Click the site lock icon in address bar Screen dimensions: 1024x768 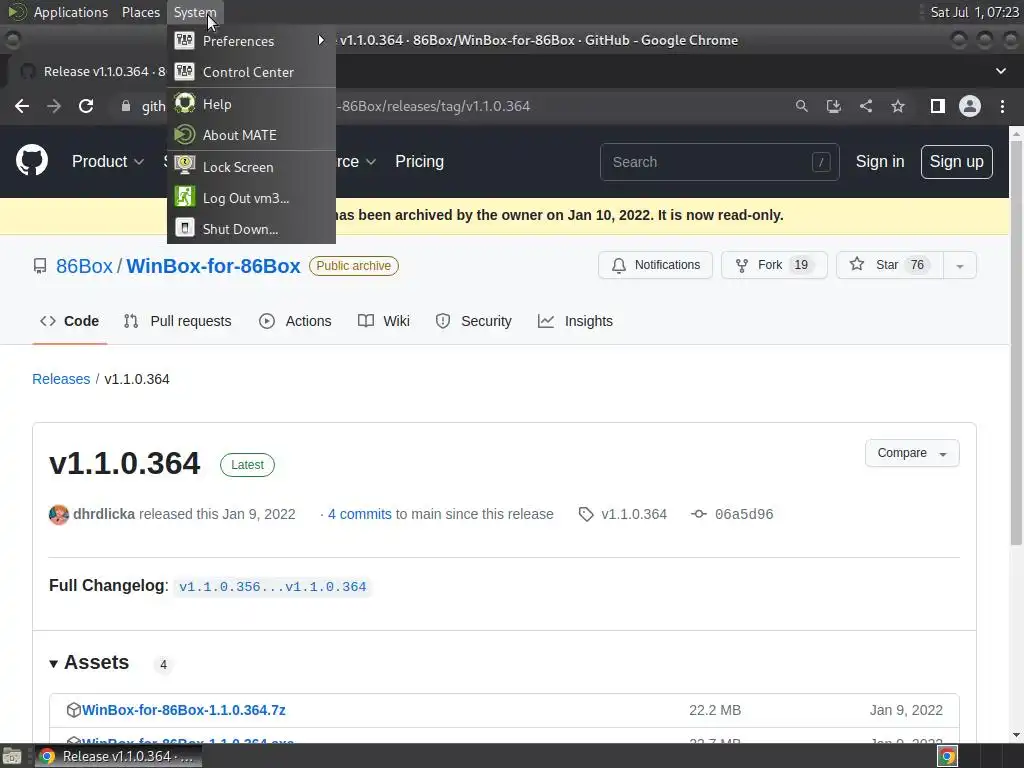[x=125, y=106]
